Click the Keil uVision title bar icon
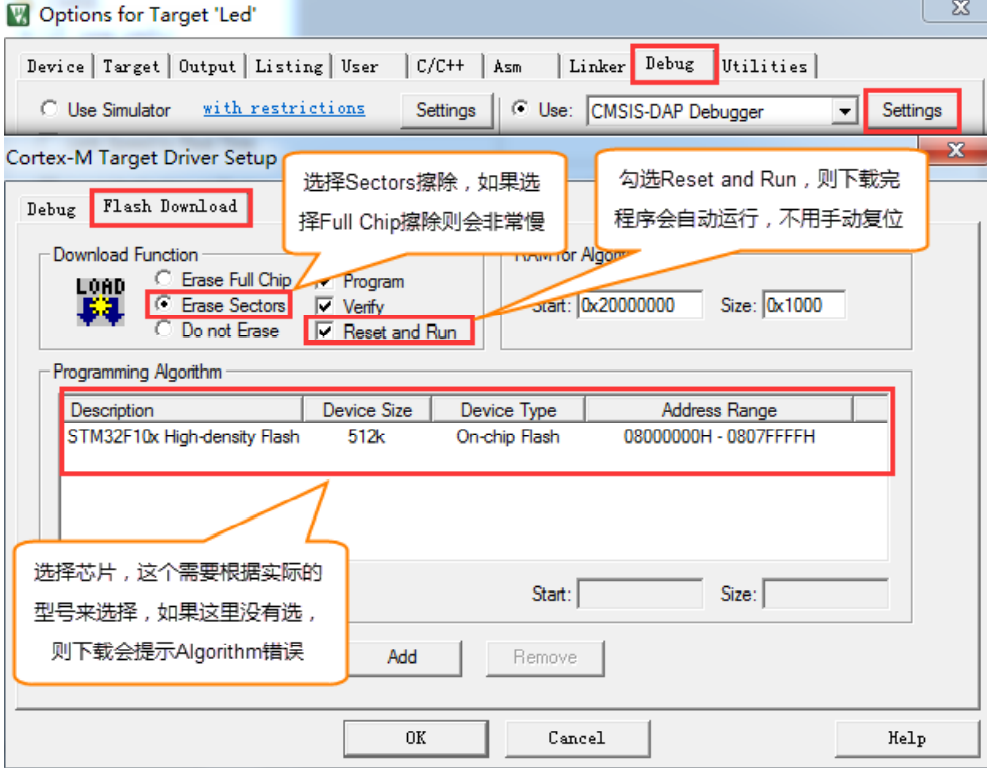 click(18, 14)
